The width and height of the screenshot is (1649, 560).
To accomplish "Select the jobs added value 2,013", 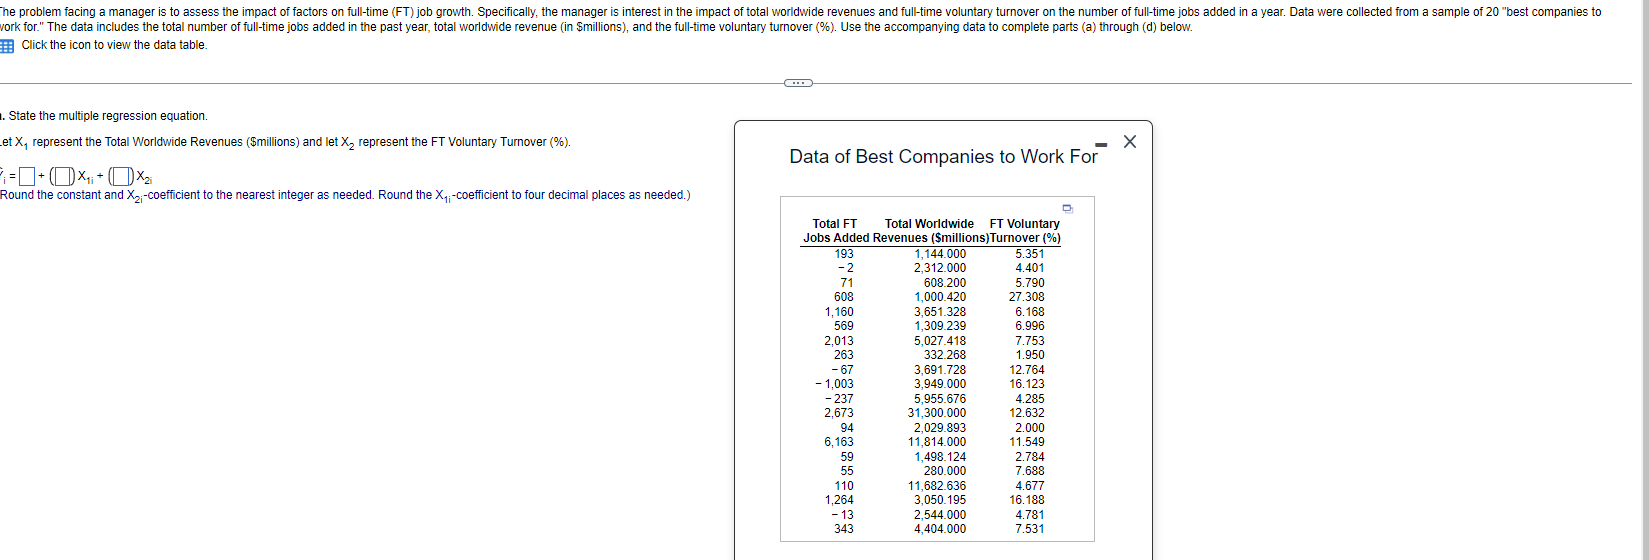I will (839, 341).
